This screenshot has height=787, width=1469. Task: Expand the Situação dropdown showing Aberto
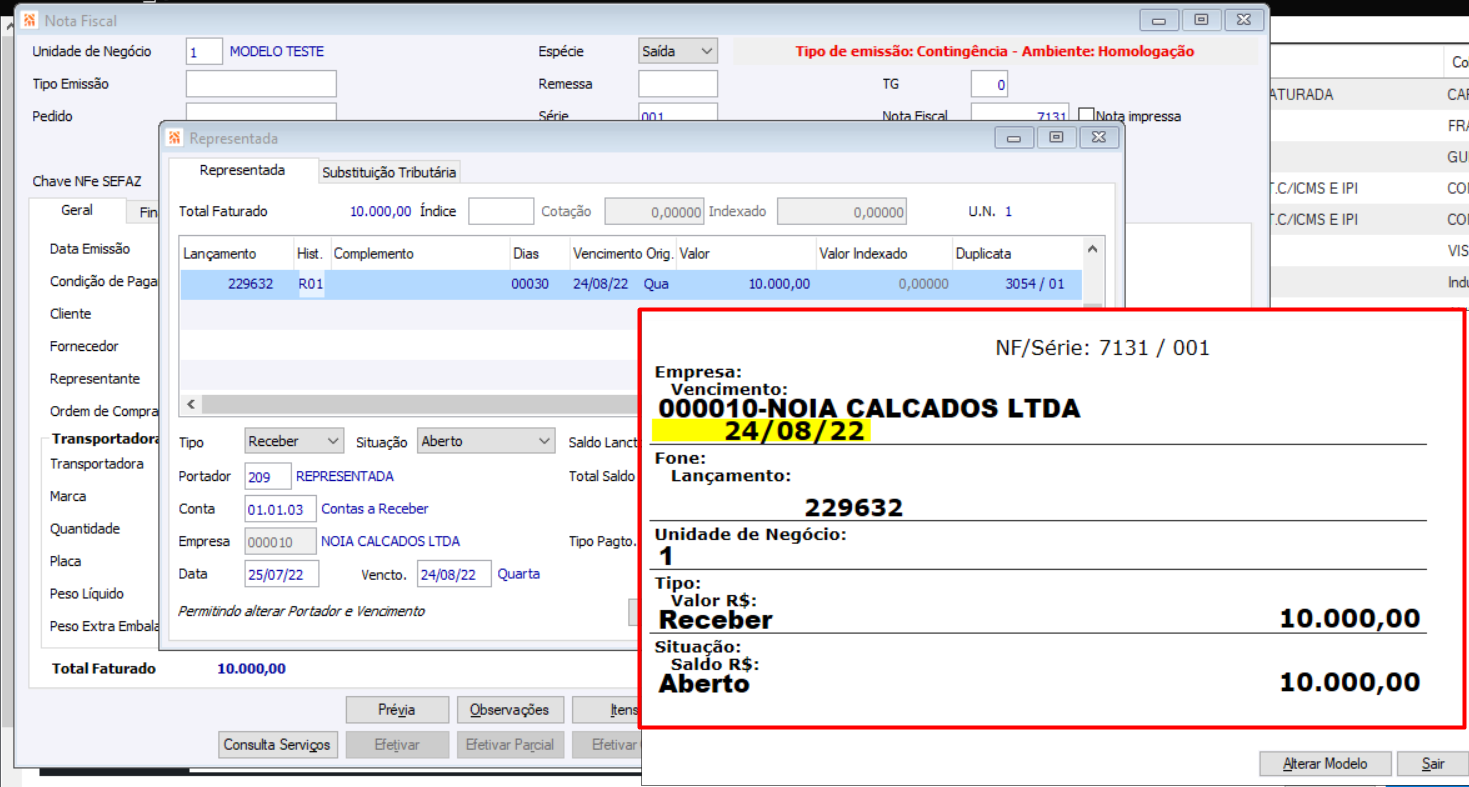click(x=486, y=441)
